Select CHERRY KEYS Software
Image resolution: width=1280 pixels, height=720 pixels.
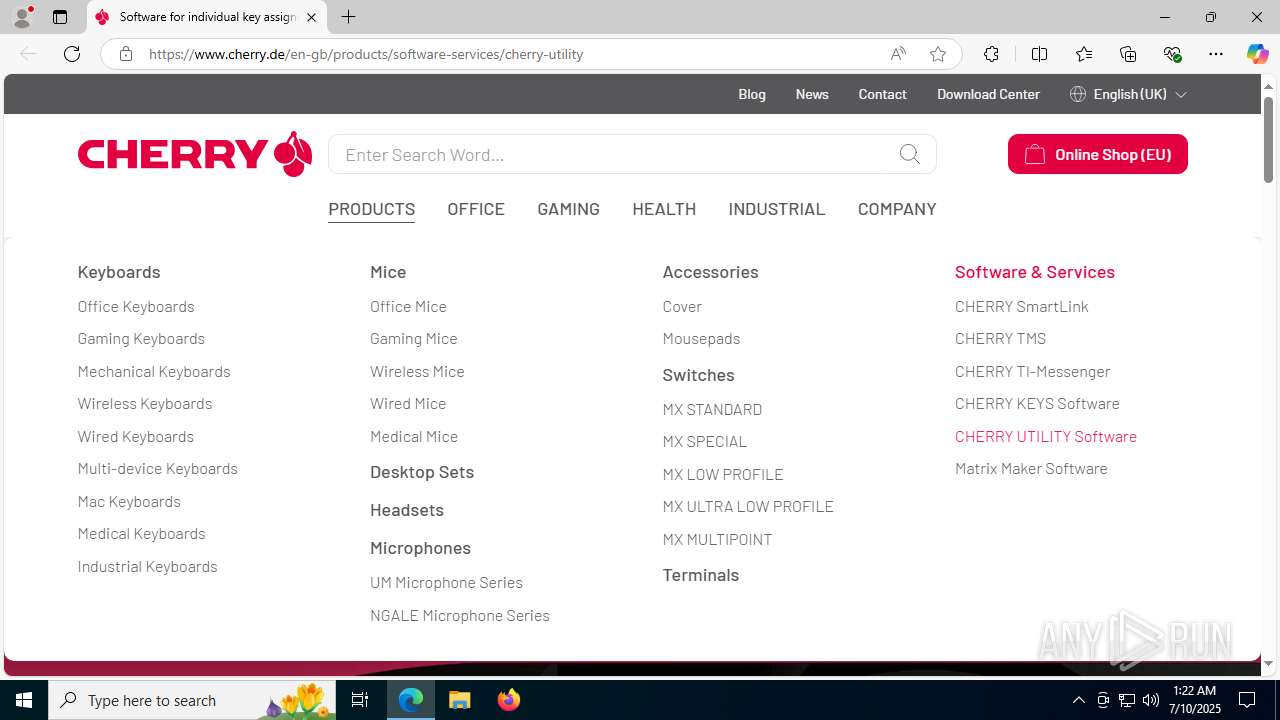pyautogui.click(x=1037, y=403)
